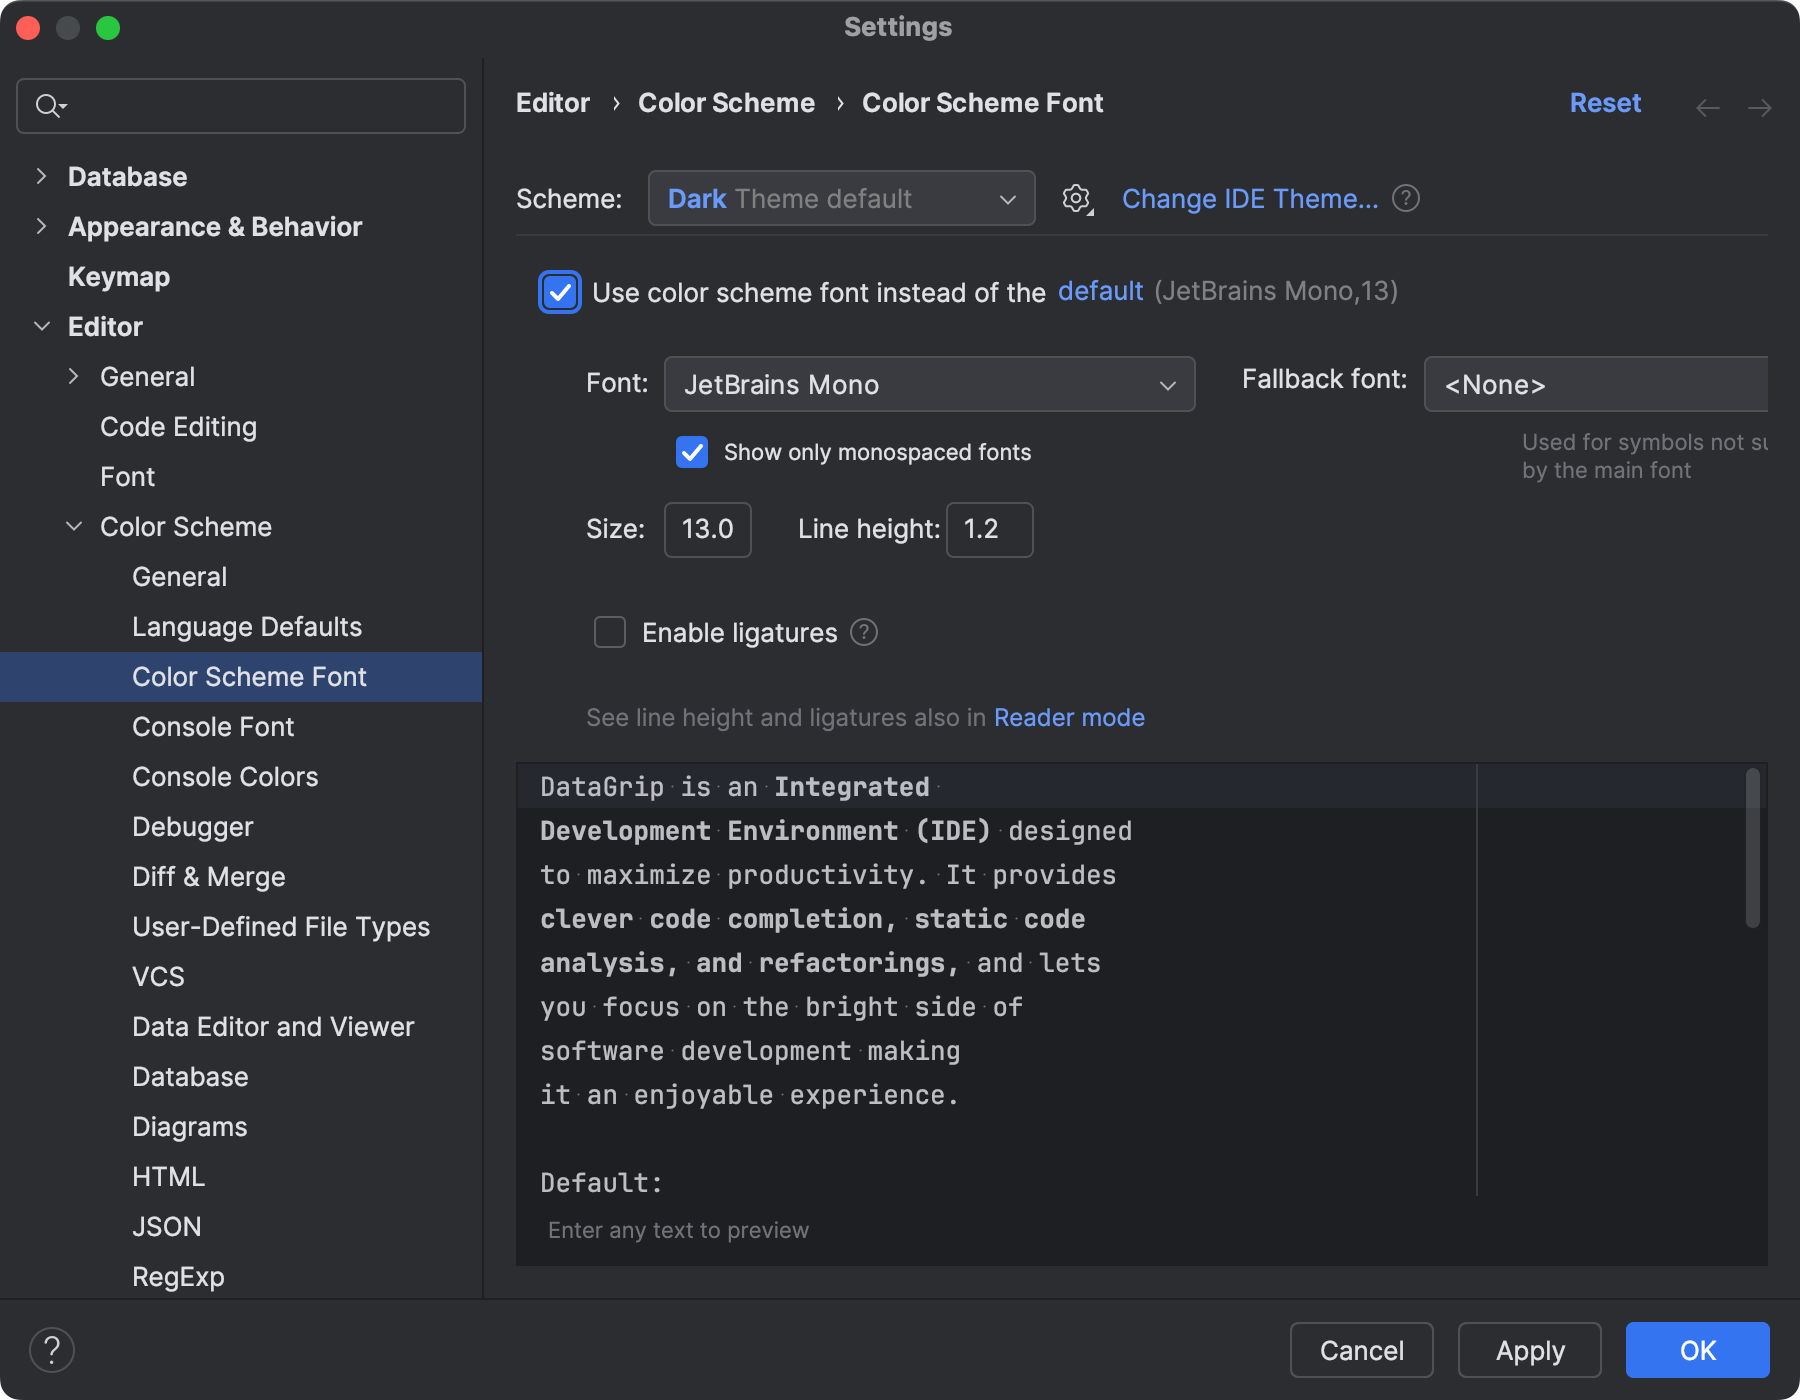
Task: Uncheck Use color scheme font option
Action: pyautogui.click(x=559, y=292)
